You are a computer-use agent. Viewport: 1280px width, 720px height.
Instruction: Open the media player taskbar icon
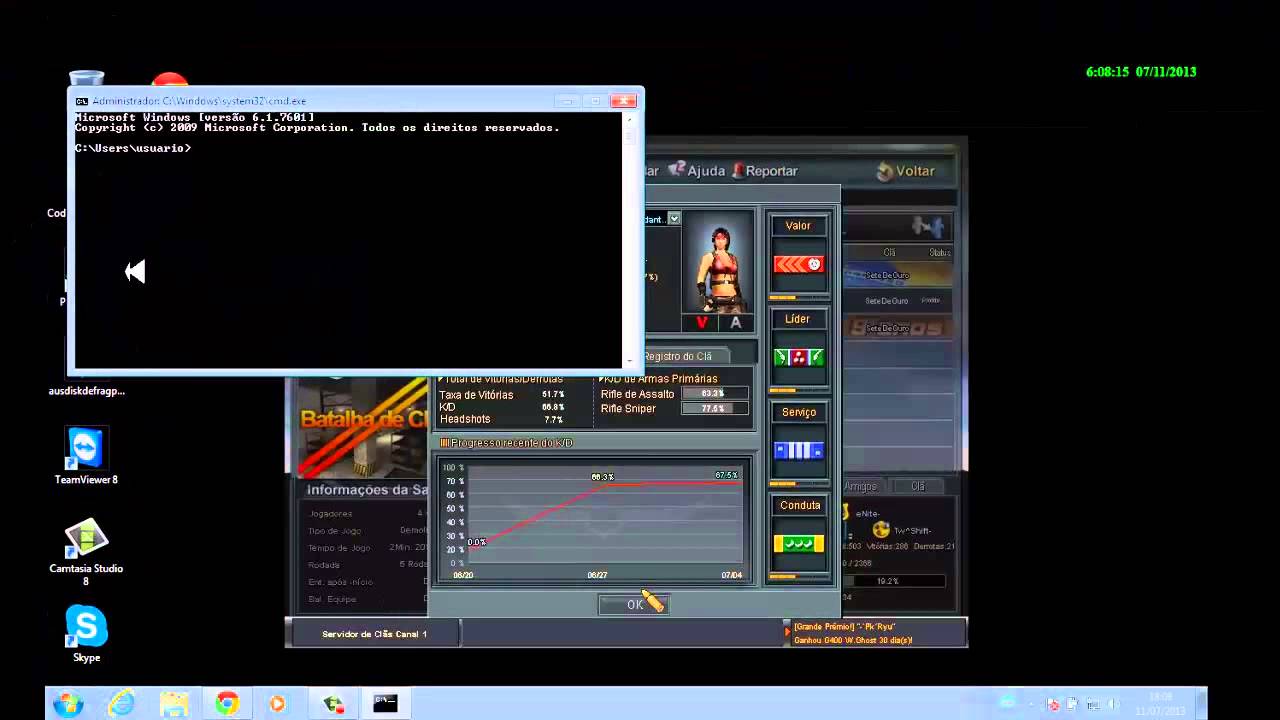coord(277,704)
